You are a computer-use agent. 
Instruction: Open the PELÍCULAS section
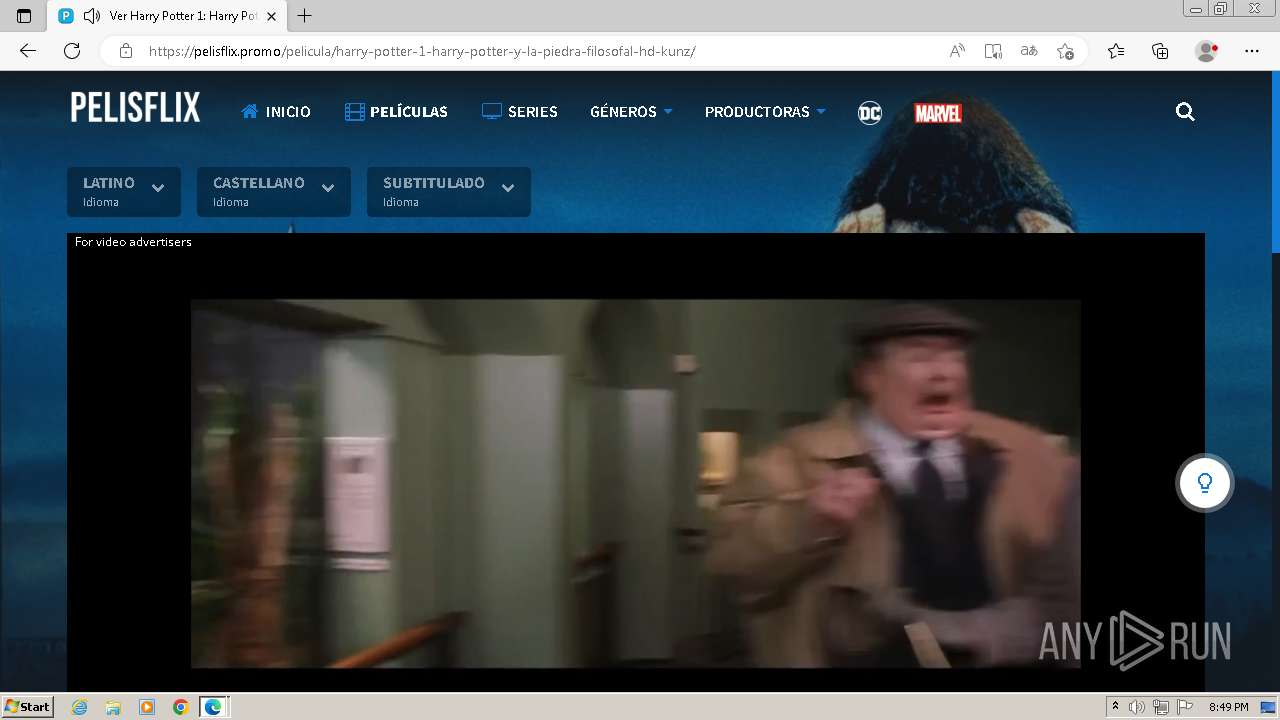(x=396, y=112)
